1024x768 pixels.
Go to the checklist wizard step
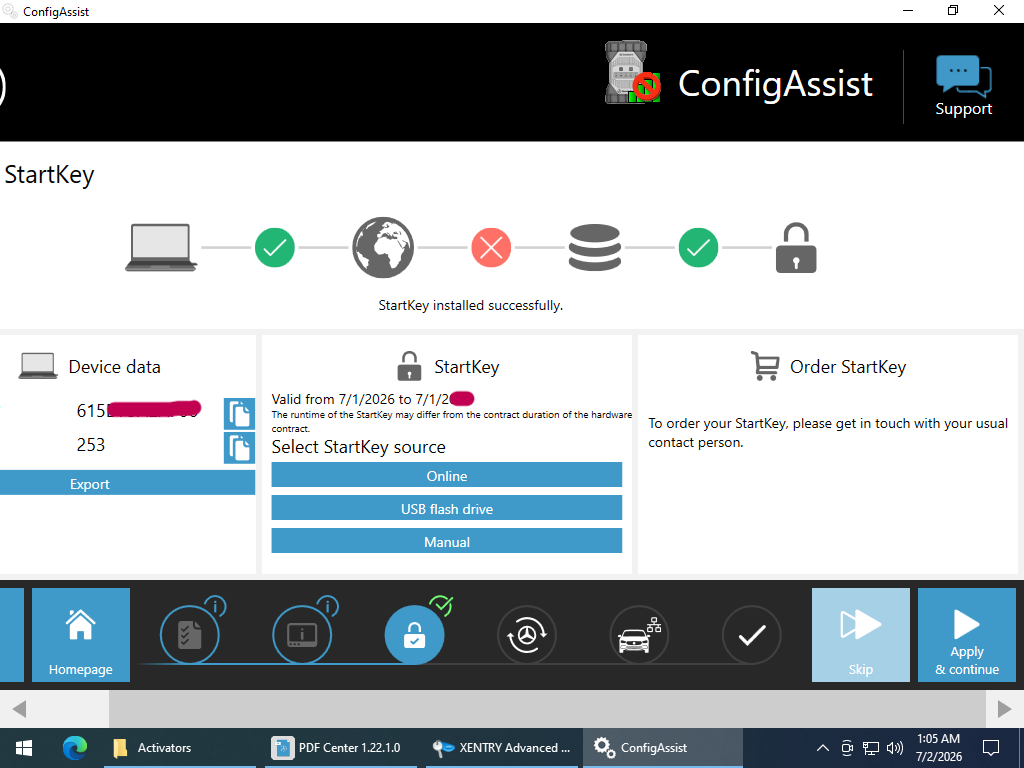click(189, 635)
